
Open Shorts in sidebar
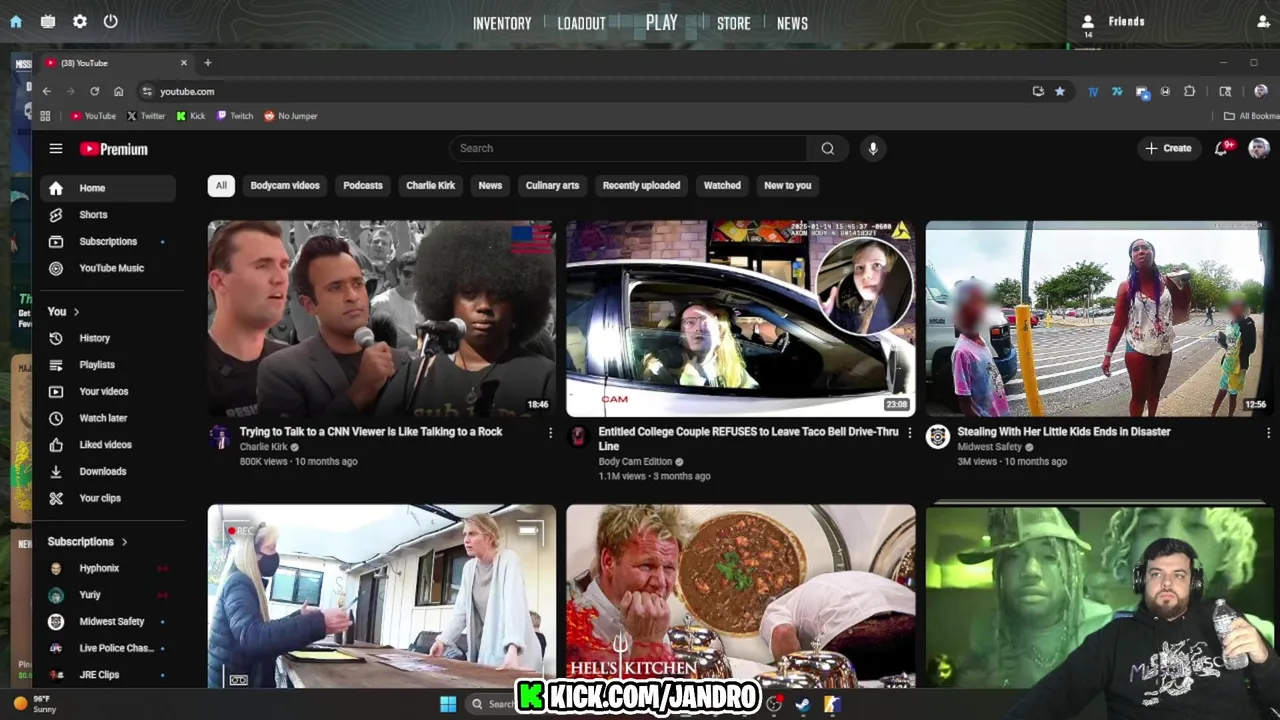pos(108,215)
